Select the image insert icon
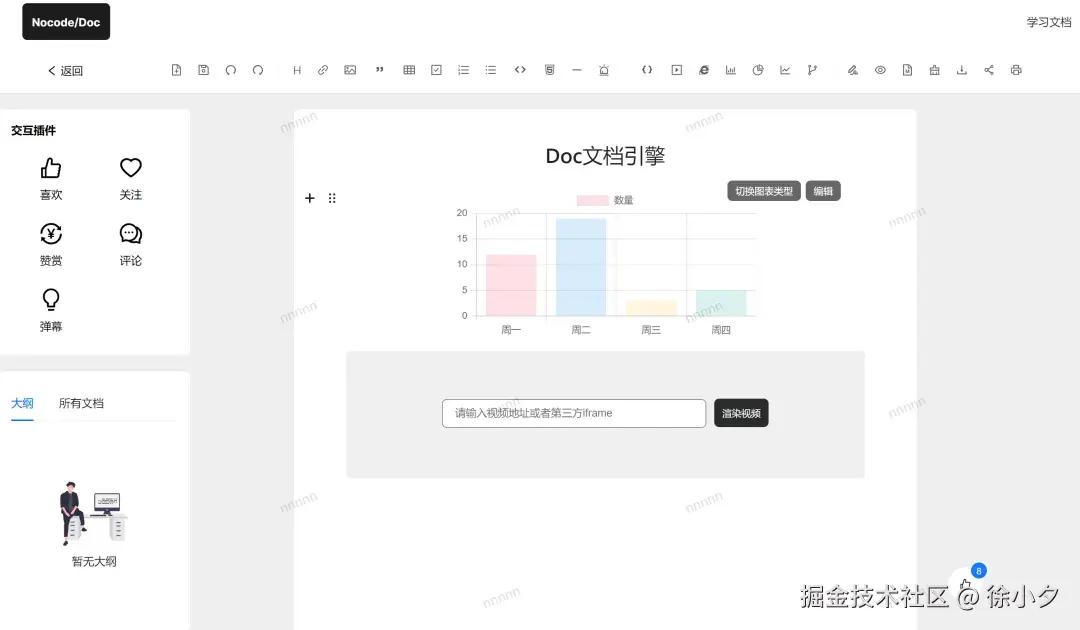Screen dimensions: 1080x630 349,70
